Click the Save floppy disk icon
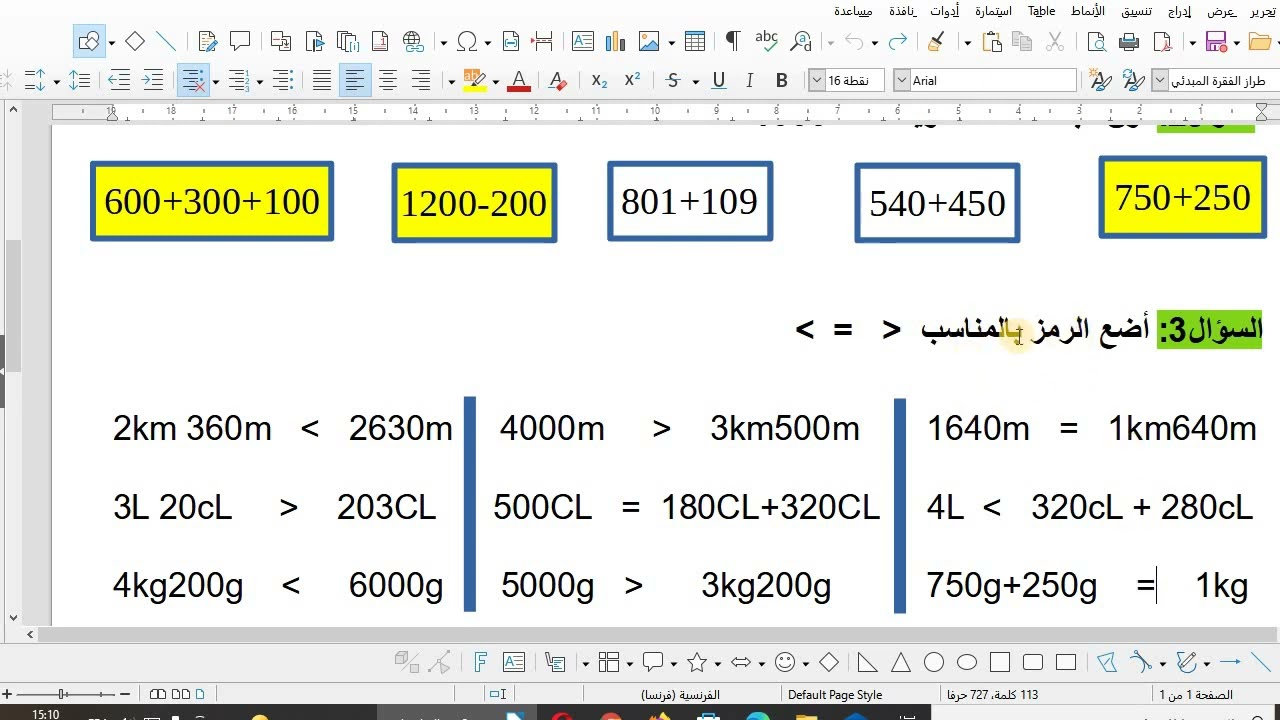 pos(1216,42)
